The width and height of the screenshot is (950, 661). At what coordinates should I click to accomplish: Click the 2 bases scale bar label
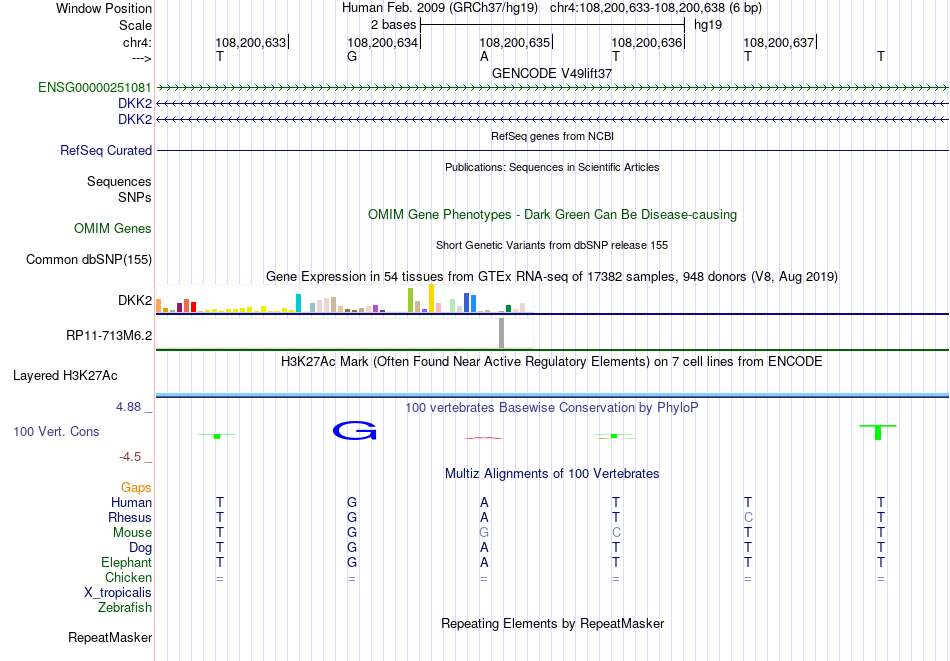tap(394, 25)
